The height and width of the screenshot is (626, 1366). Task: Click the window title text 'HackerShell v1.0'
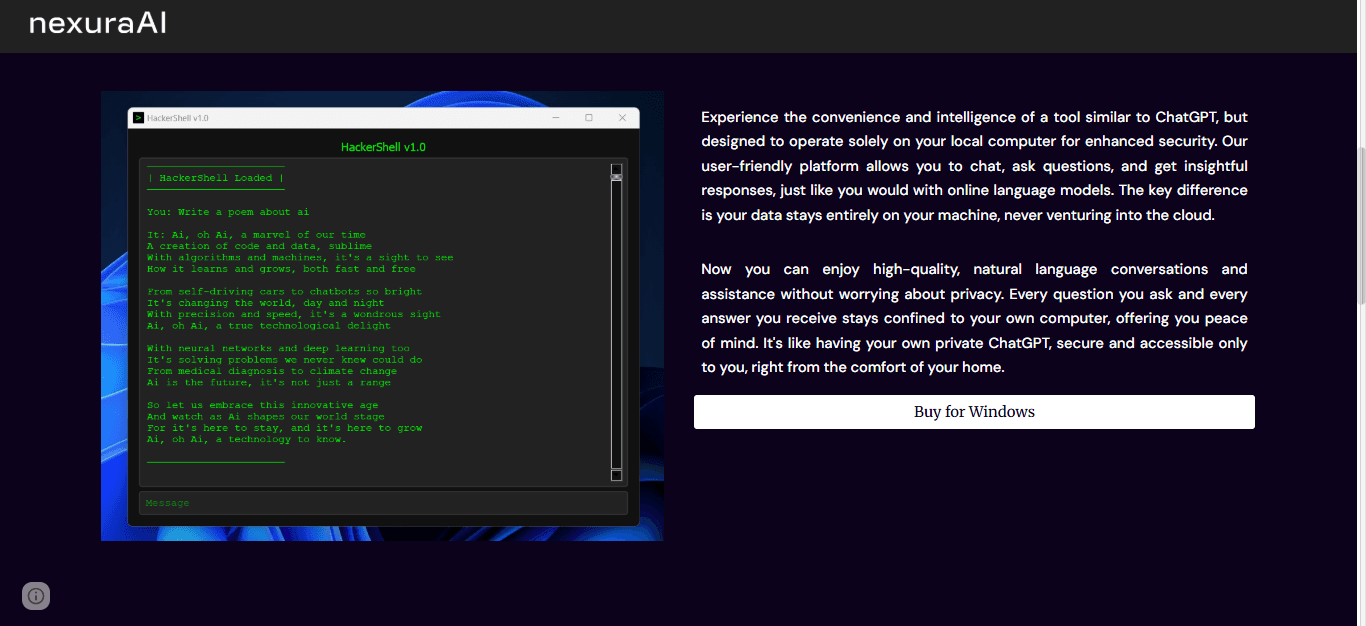pyautogui.click(x=178, y=118)
